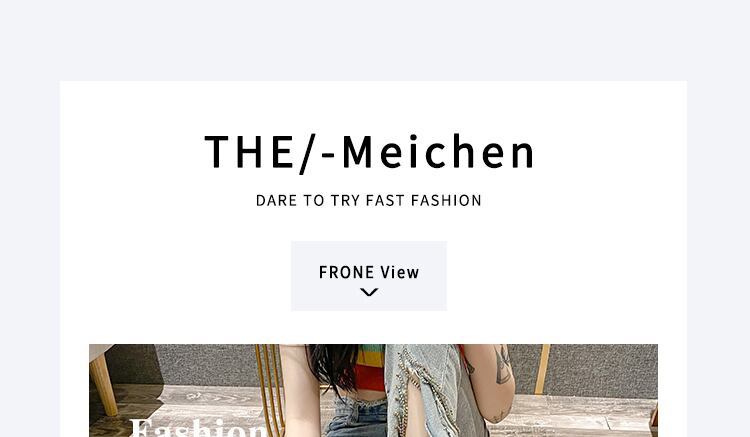Click the word THE in the title
This screenshot has width=750, height=437.
click(249, 152)
